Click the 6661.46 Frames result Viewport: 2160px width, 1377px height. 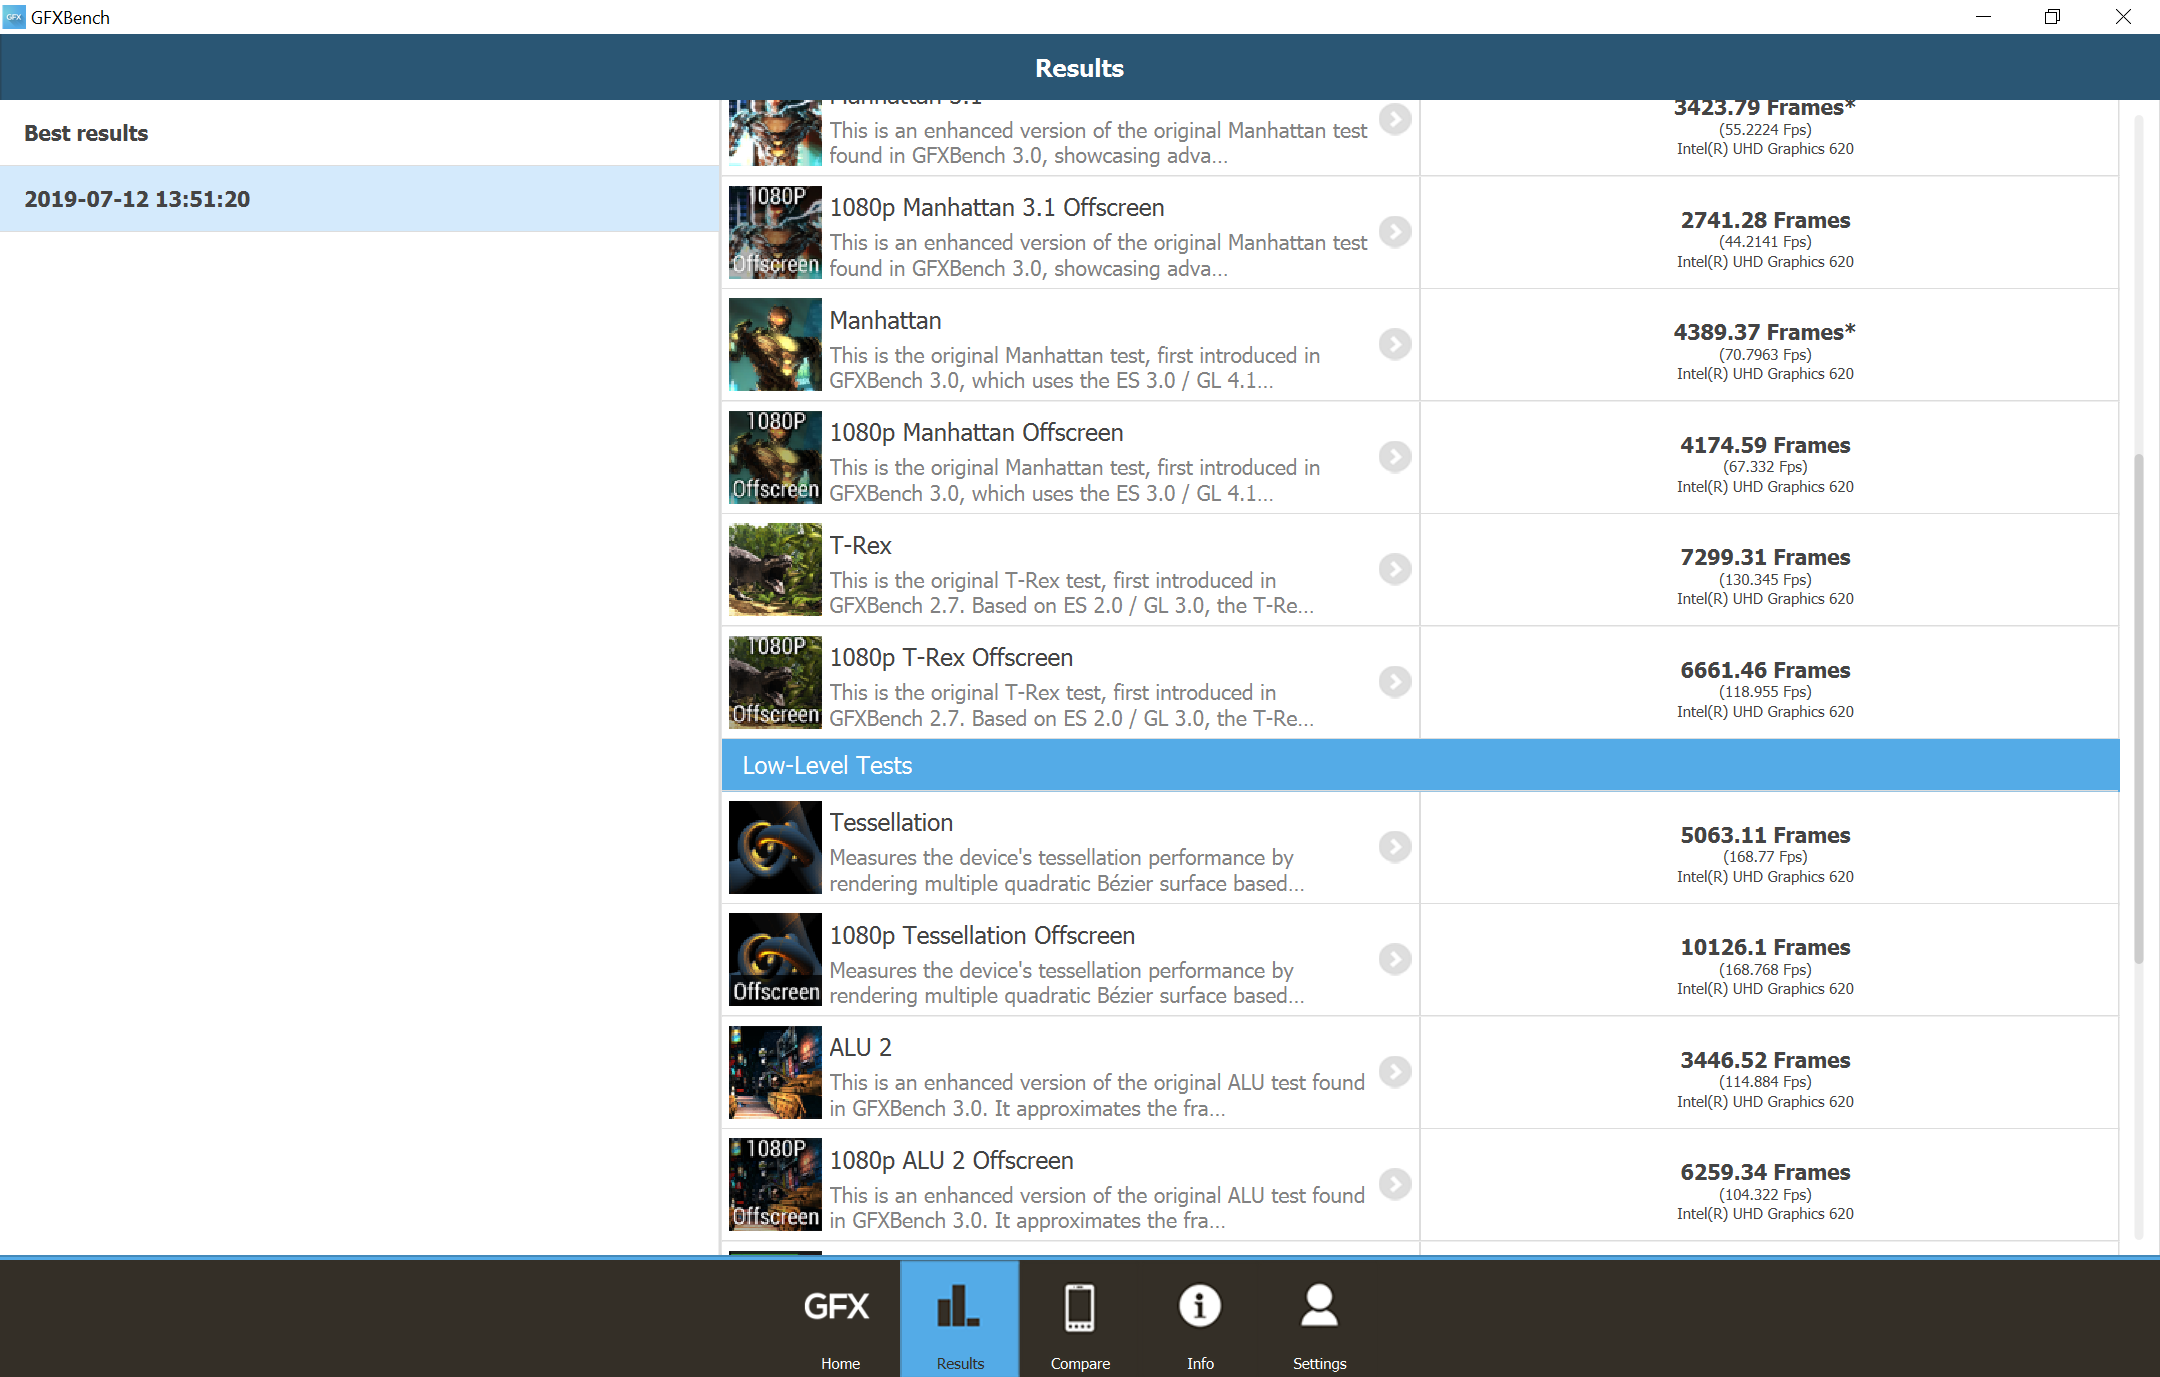click(x=1765, y=670)
